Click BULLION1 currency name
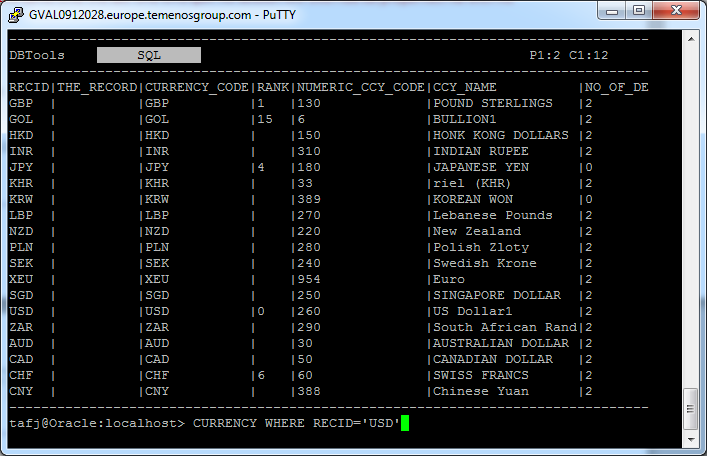The height and width of the screenshot is (456, 707). 464,119
